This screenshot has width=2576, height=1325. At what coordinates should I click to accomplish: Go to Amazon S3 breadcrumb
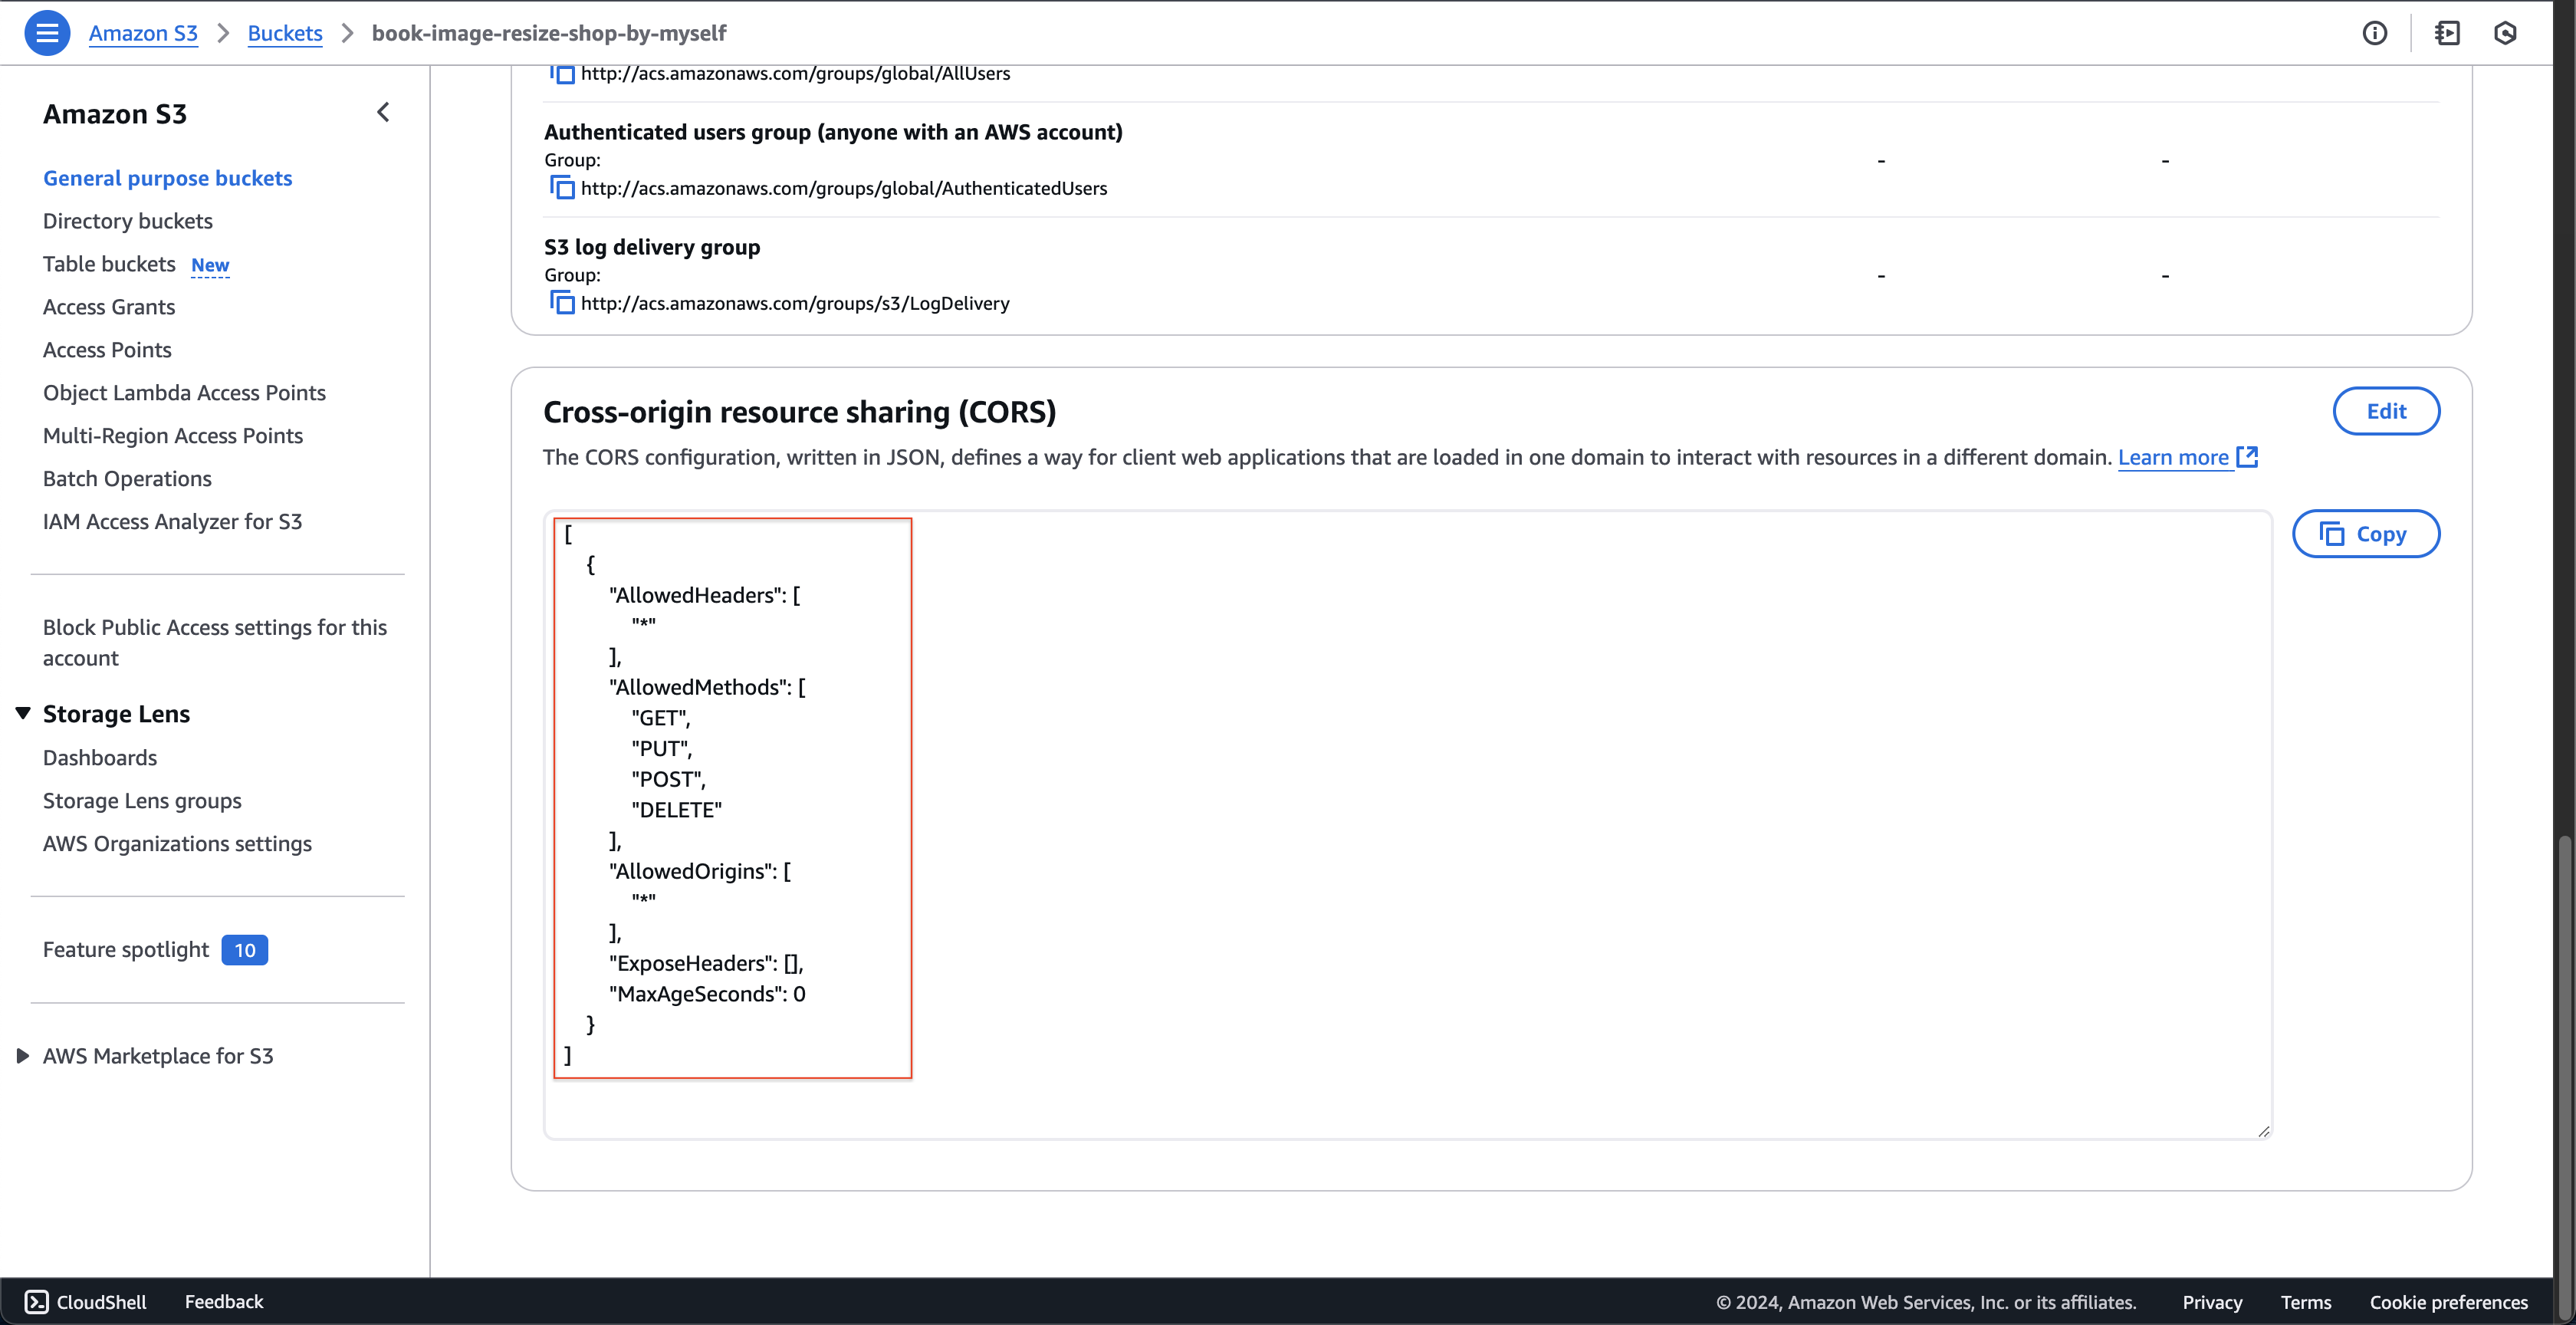[143, 33]
